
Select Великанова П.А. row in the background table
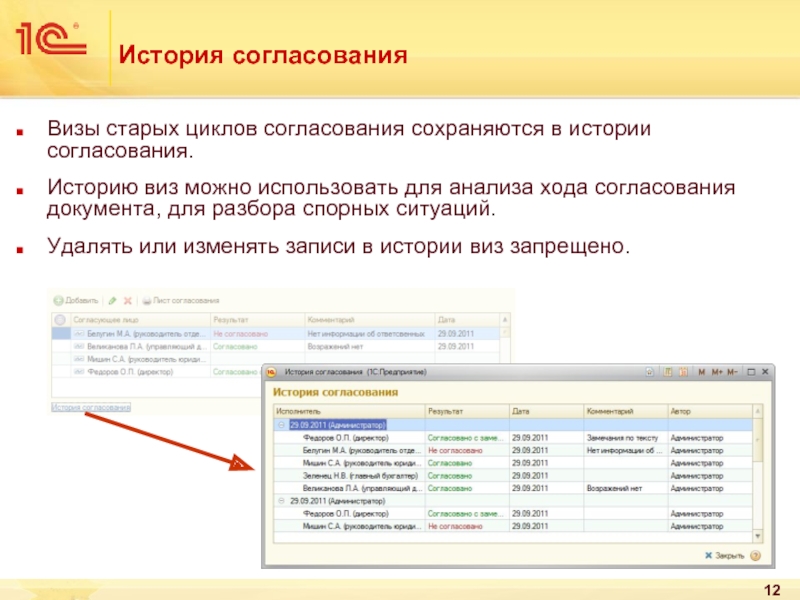[276, 346]
